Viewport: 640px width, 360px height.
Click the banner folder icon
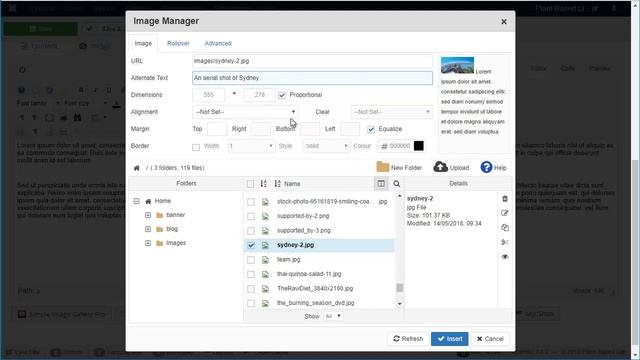pos(160,215)
